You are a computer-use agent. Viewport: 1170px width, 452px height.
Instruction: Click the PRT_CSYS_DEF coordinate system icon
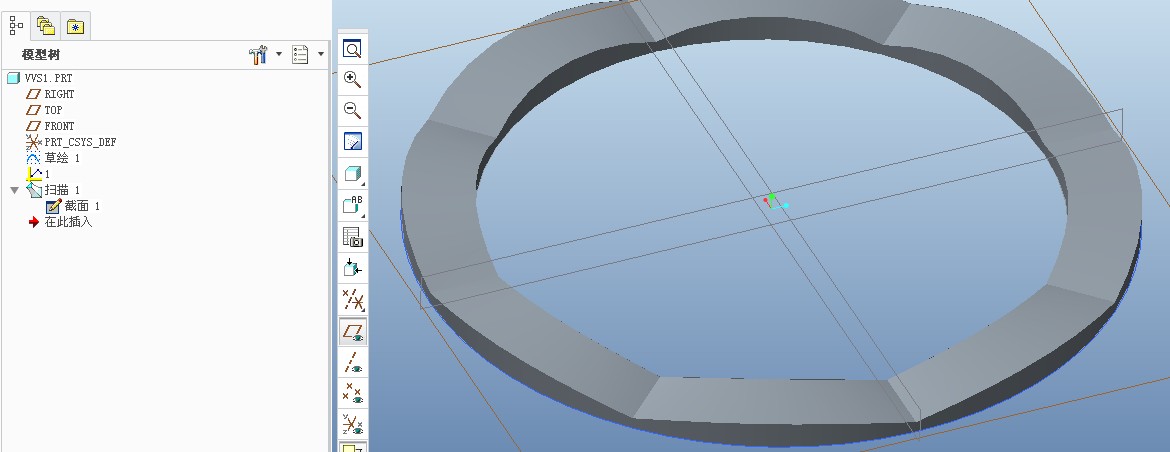(x=33, y=142)
